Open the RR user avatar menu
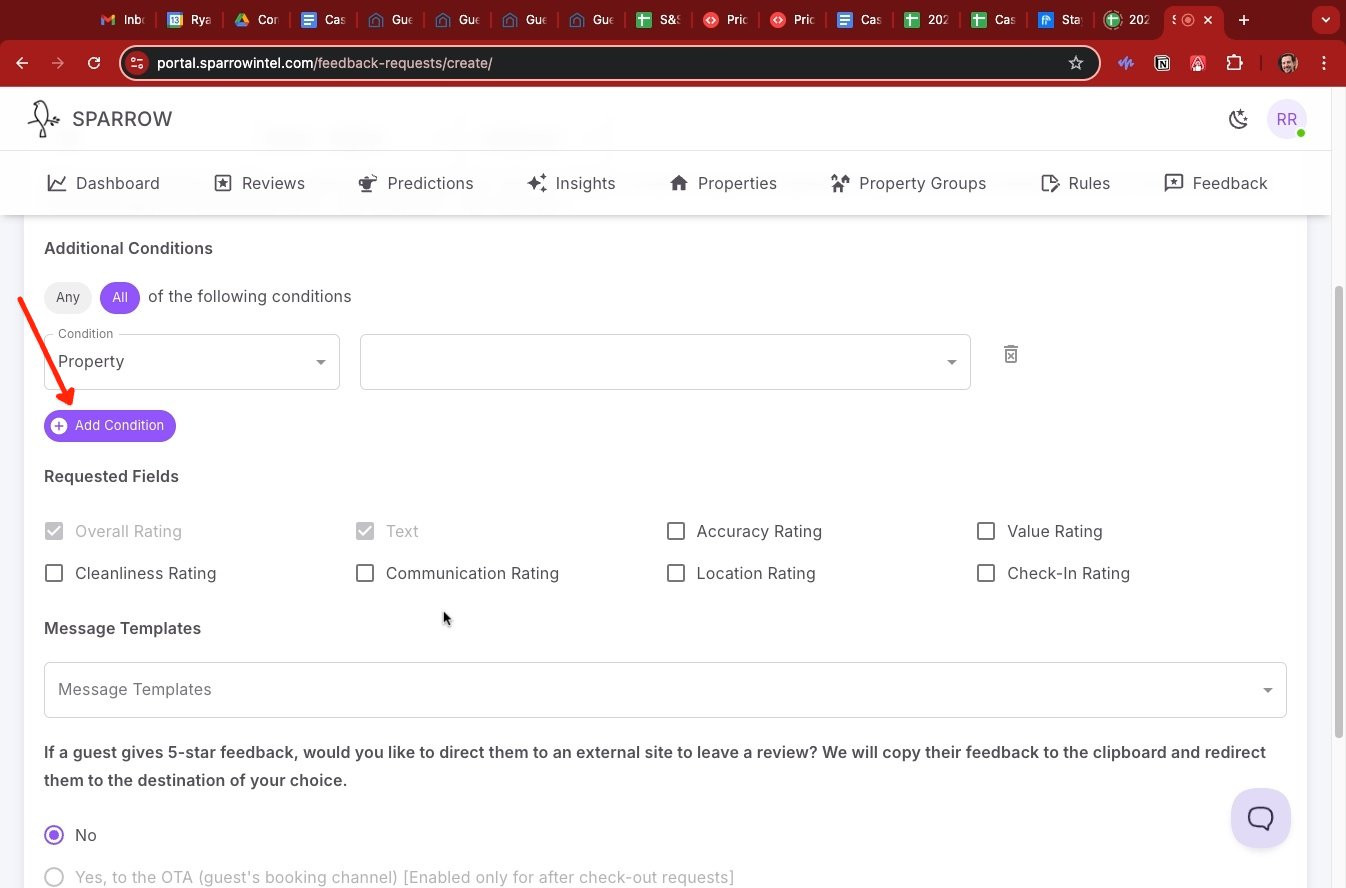This screenshot has height=888, width=1346. 1286,120
